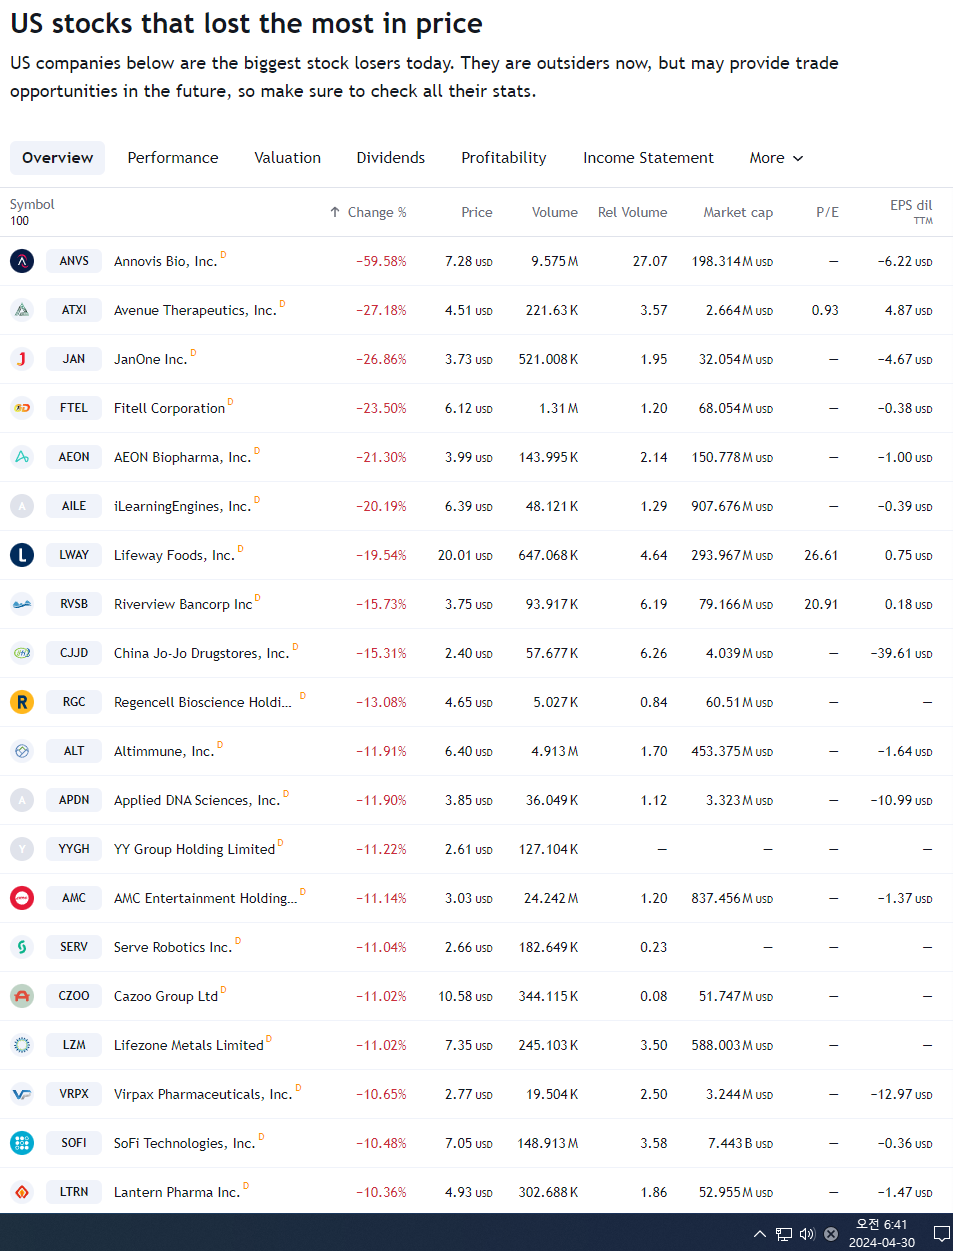The image size is (953, 1251).
Task: Open the ANVS ticker link
Action: point(74,261)
